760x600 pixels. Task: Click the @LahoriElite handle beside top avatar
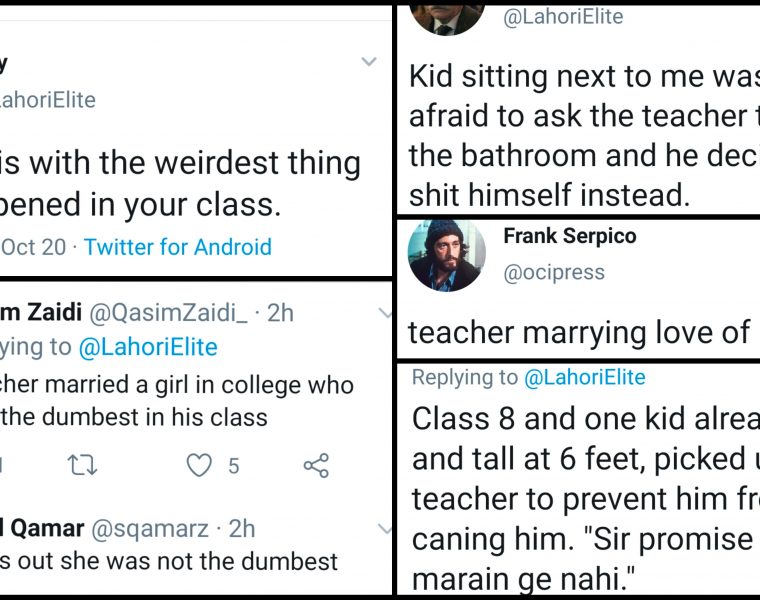coord(563,16)
